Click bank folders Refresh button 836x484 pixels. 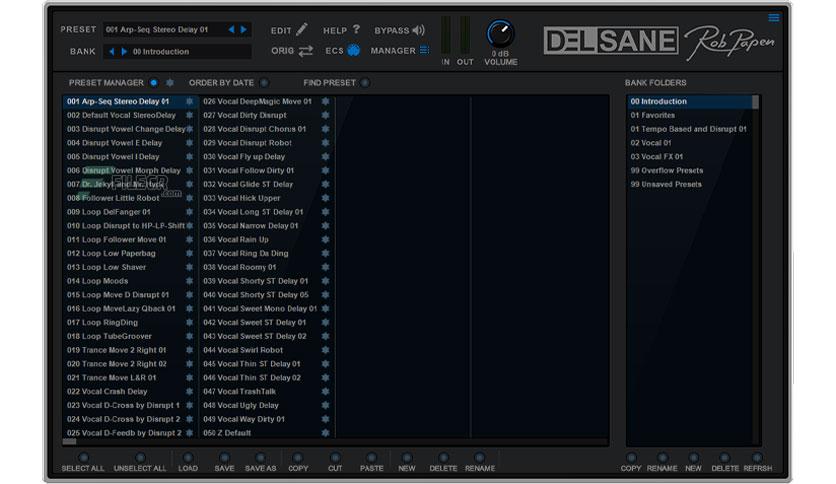tap(757, 457)
